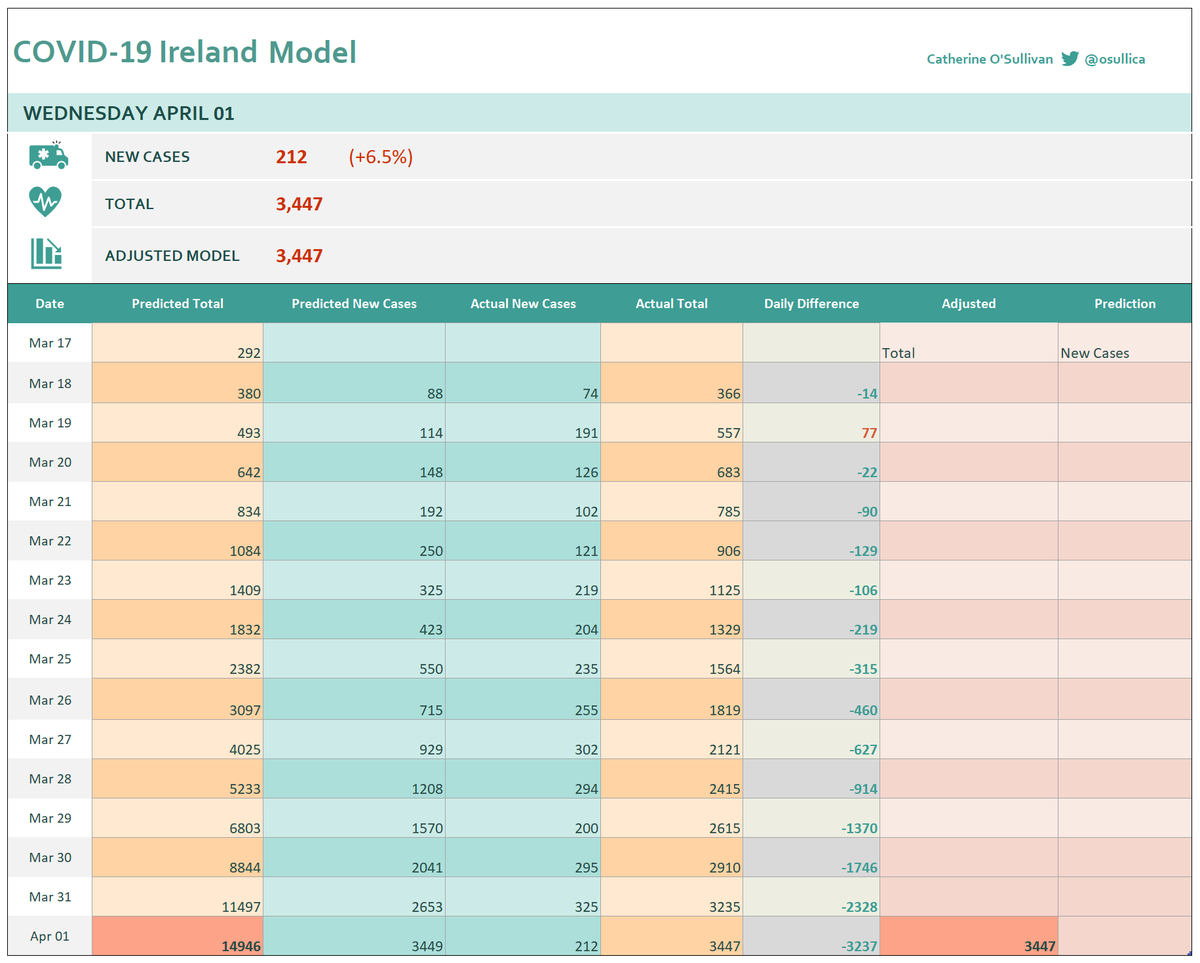Expand the Adjusted column header
1200x963 pixels.
pos(968,303)
